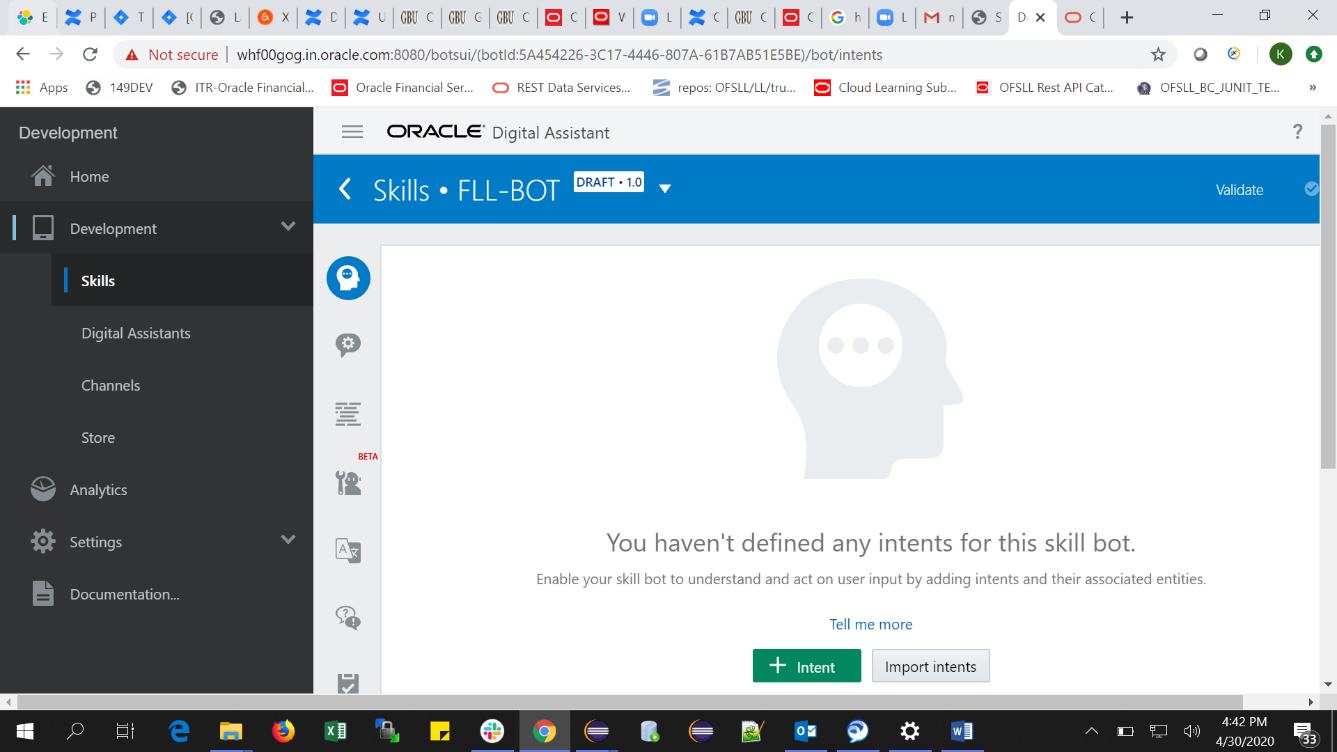Open the Apps bookmarks shortcut
1337x752 pixels.
click(x=42, y=88)
